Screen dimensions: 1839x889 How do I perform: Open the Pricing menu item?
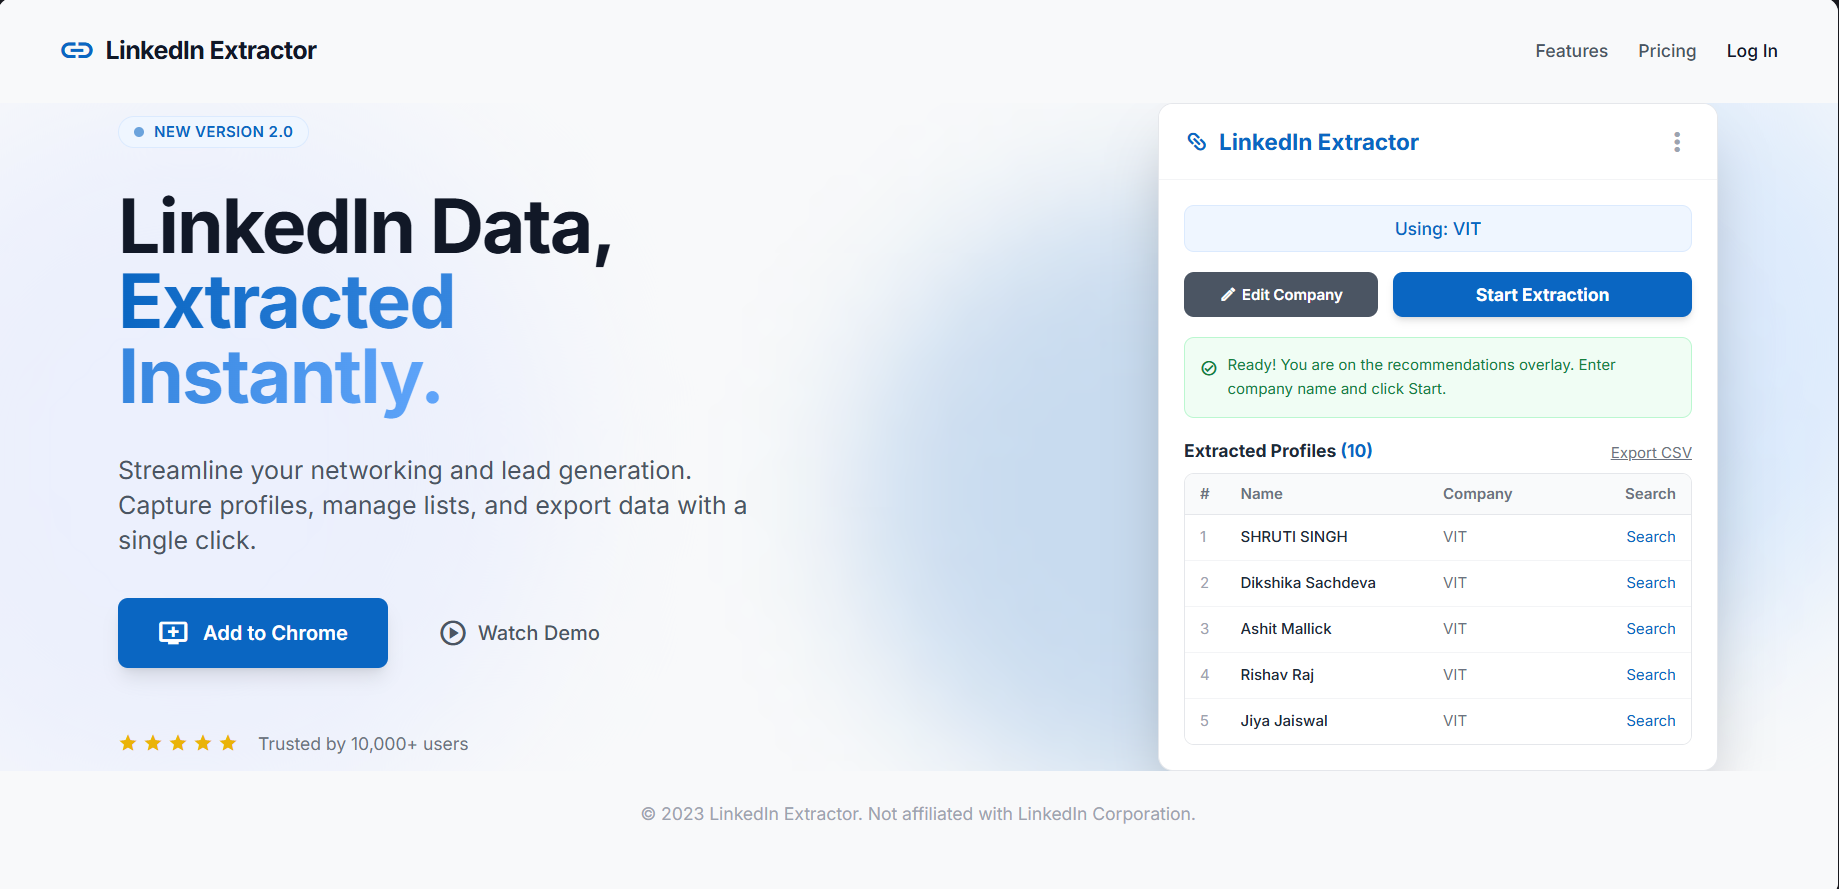pyautogui.click(x=1667, y=51)
